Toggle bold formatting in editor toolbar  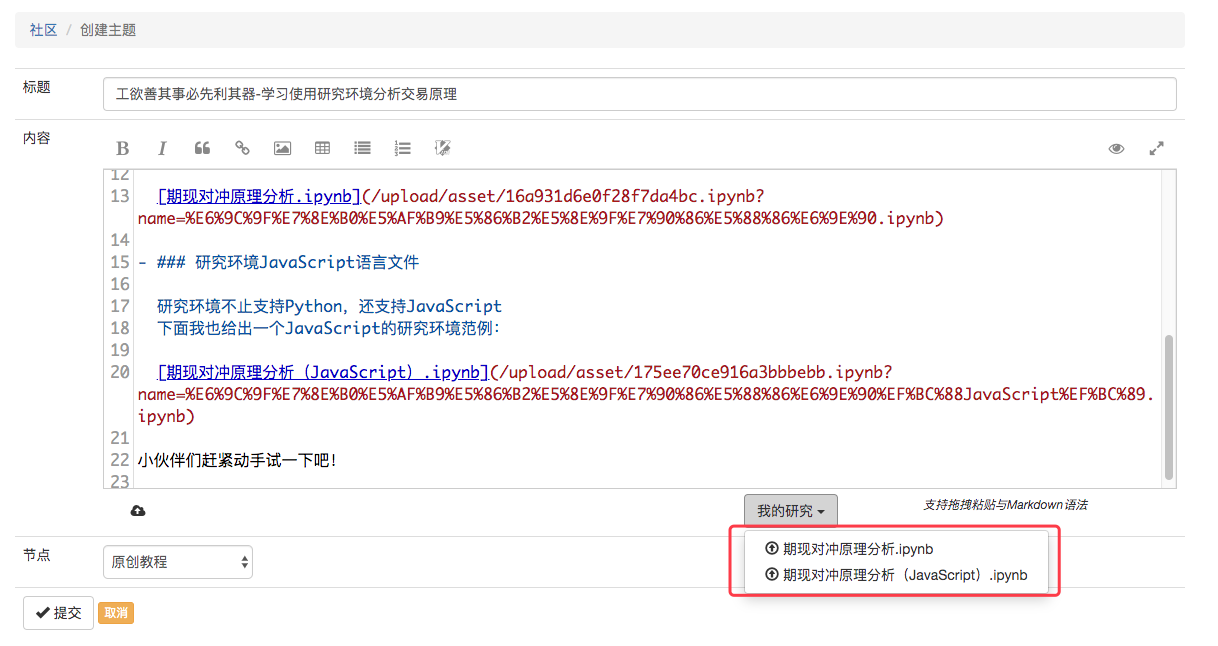(x=123, y=148)
